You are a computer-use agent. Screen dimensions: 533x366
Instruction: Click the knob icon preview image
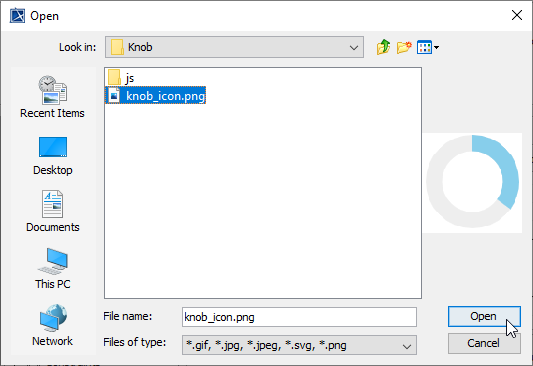pyautogui.click(x=472, y=183)
